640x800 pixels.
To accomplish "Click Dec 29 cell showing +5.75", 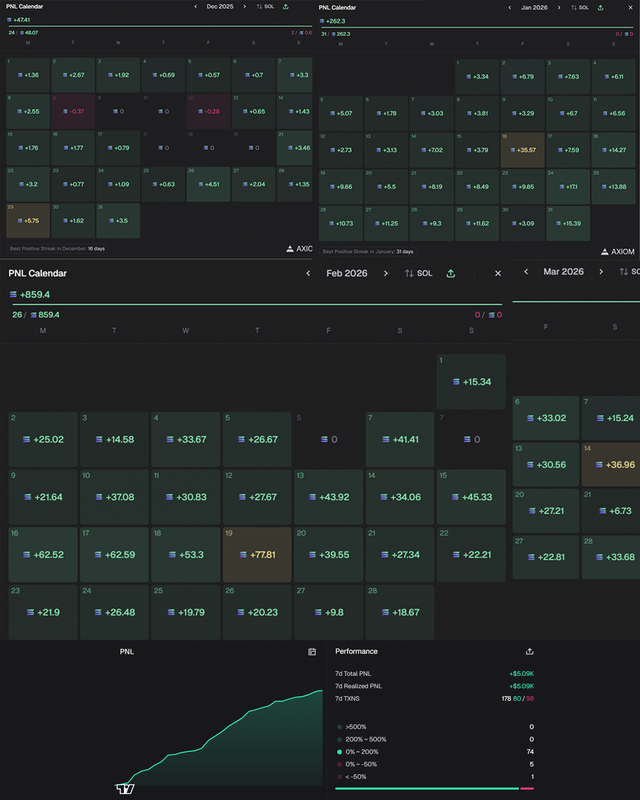I will (28, 220).
